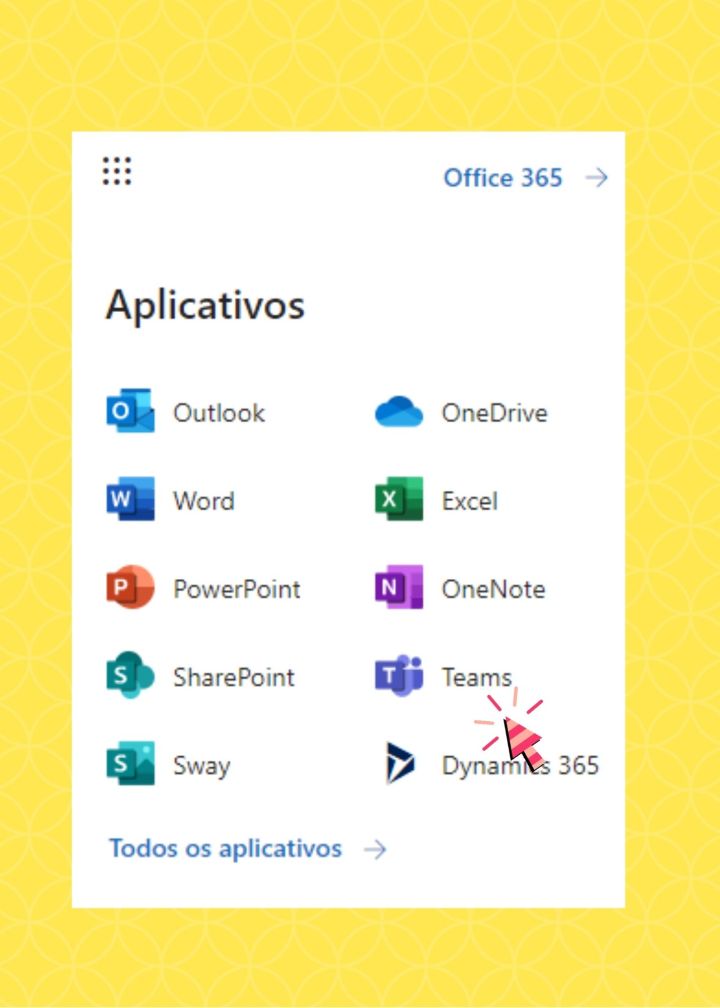The height and width of the screenshot is (1008, 720).
Task: Open the Office 365 link
Action: (503, 178)
